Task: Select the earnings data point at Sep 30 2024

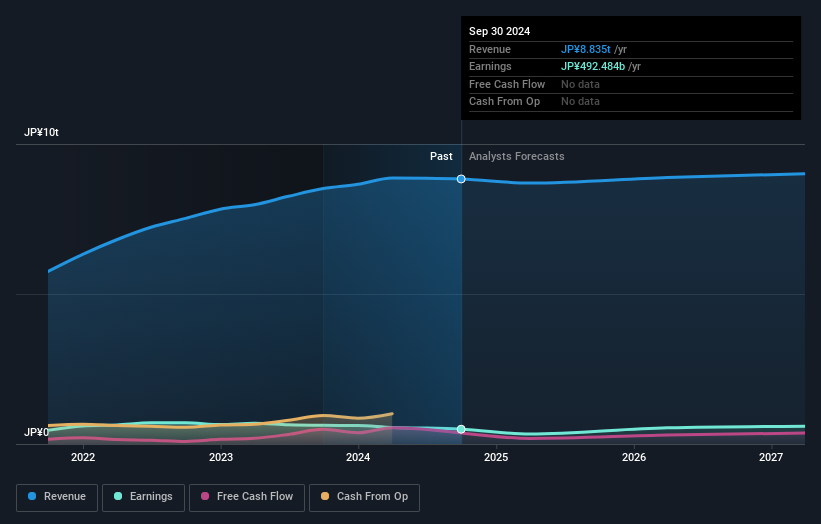Action: tap(461, 429)
